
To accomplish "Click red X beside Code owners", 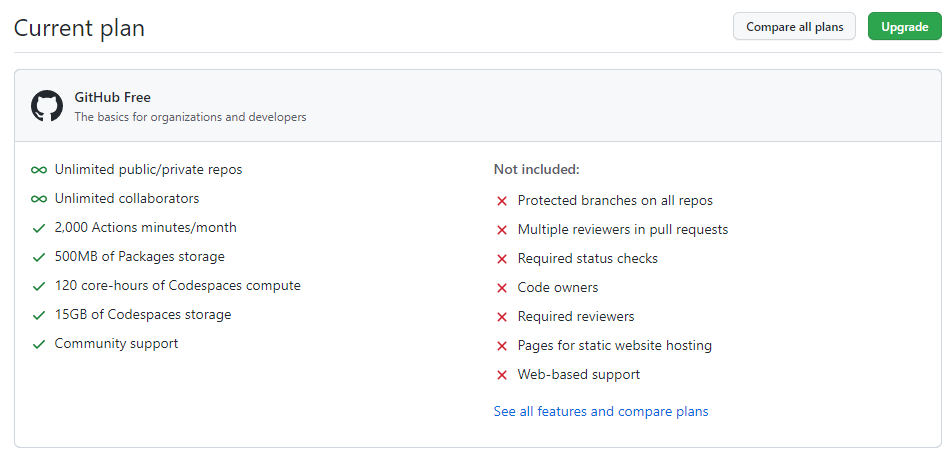I will tap(502, 288).
